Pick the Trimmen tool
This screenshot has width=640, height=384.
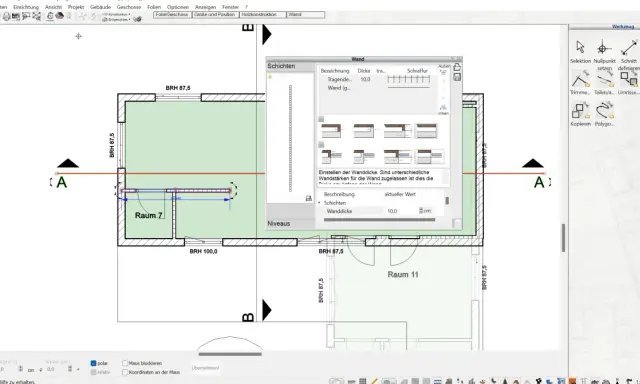pos(580,79)
